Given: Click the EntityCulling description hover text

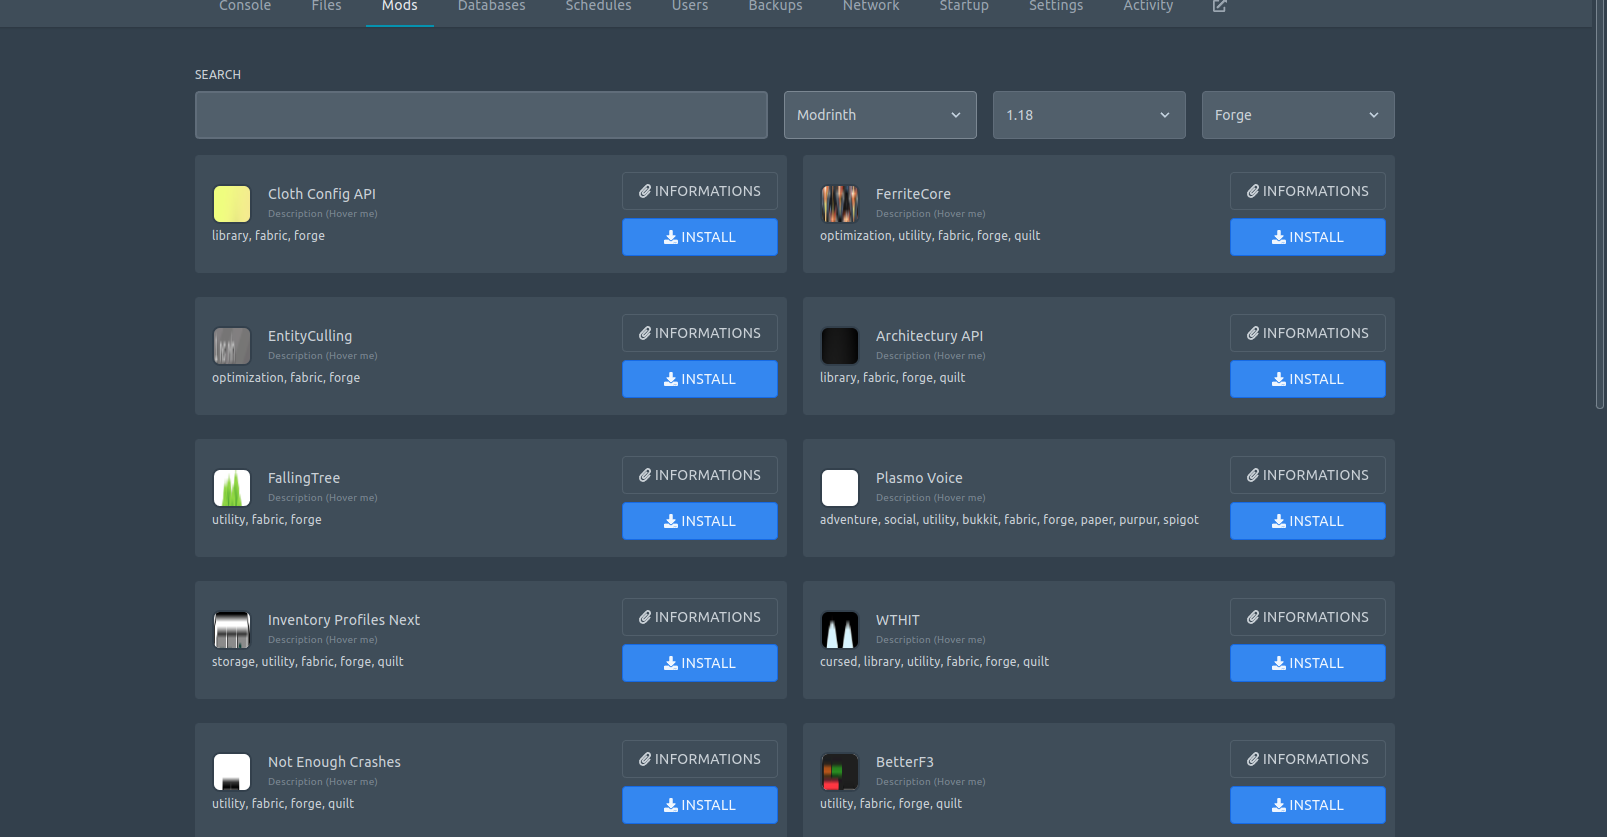Looking at the screenshot, I should pyautogui.click(x=322, y=356).
